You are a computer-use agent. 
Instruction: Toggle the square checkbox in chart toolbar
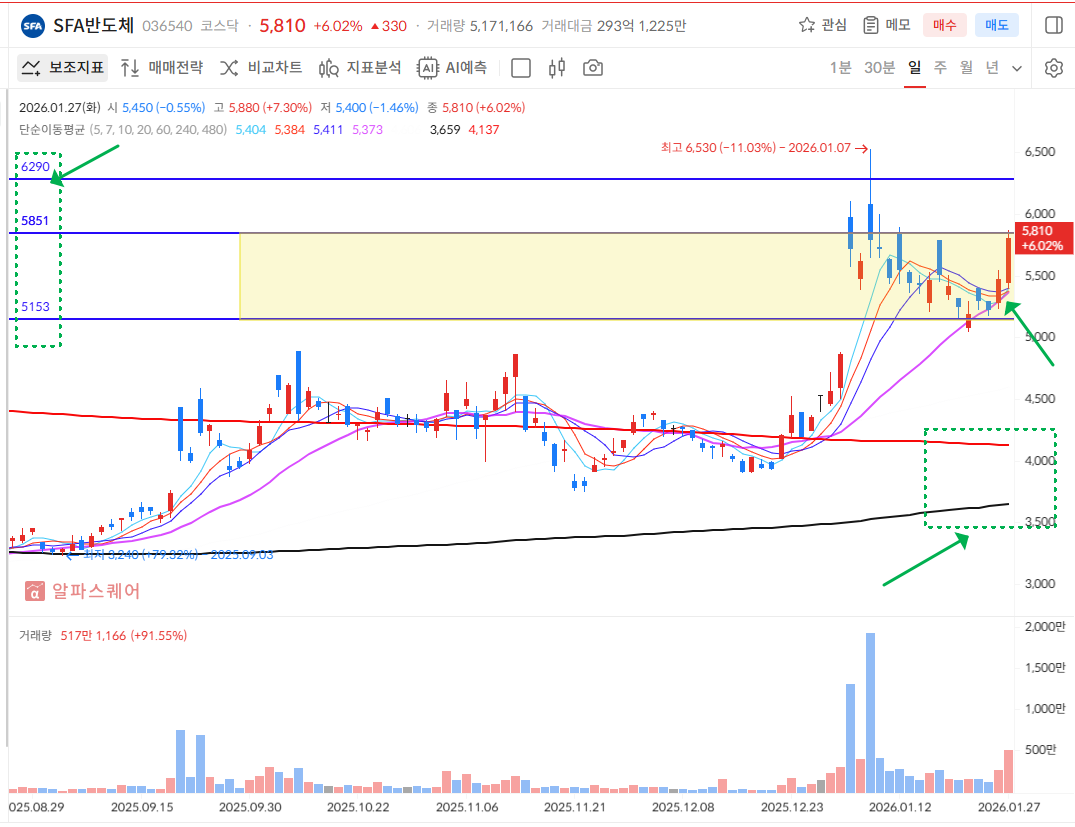click(520, 68)
